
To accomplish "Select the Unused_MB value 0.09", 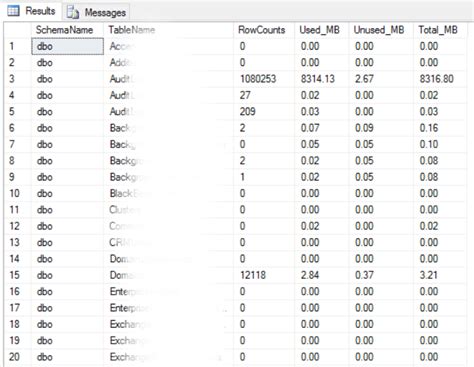I will [364, 128].
